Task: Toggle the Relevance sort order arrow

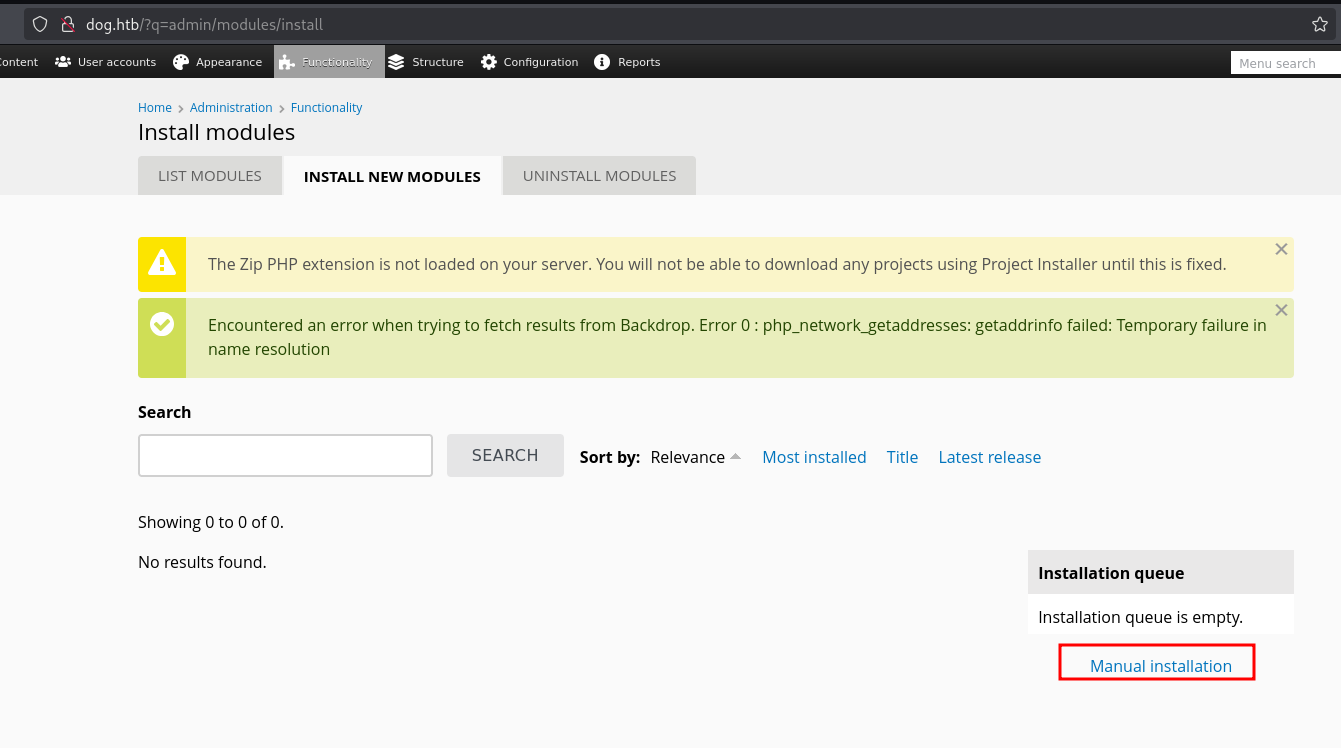Action: coord(736,457)
